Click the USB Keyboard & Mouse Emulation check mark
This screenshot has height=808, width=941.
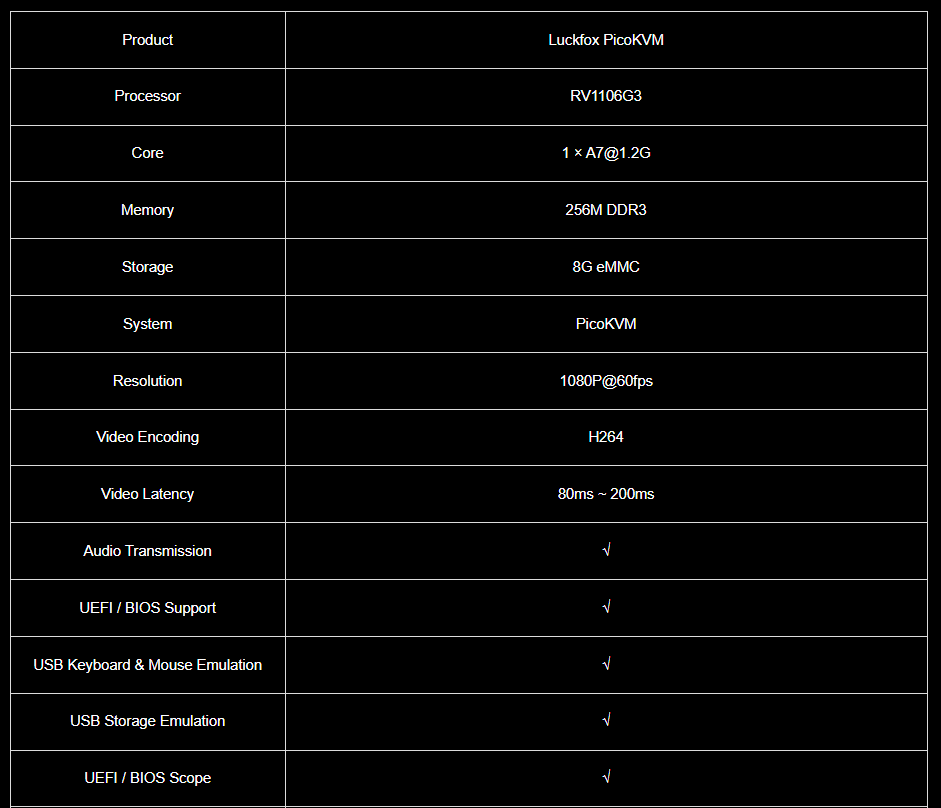pos(607,665)
